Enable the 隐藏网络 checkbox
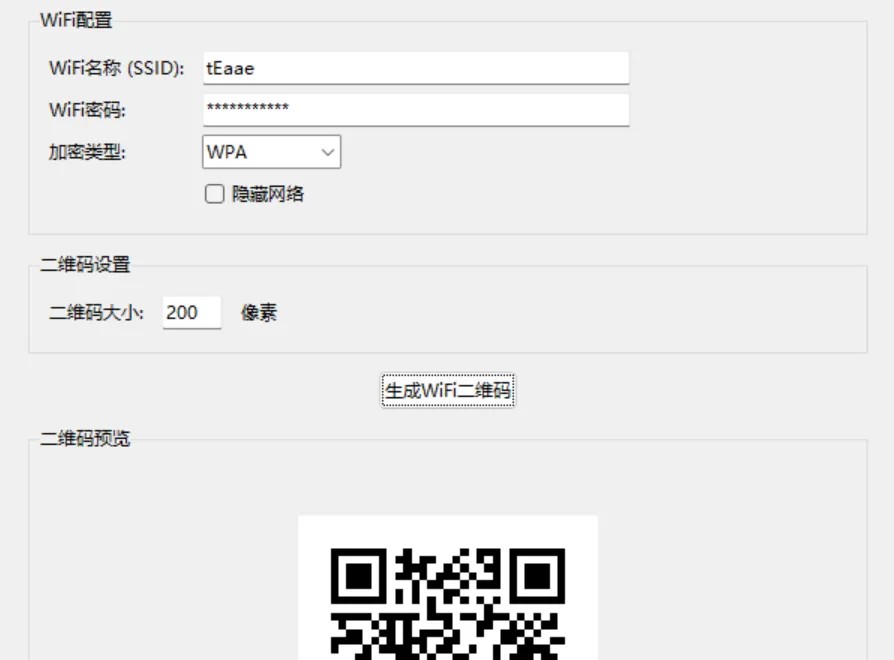The height and width of the screenshot is (660, 894). pyautogui.click(x=214, y=194)
